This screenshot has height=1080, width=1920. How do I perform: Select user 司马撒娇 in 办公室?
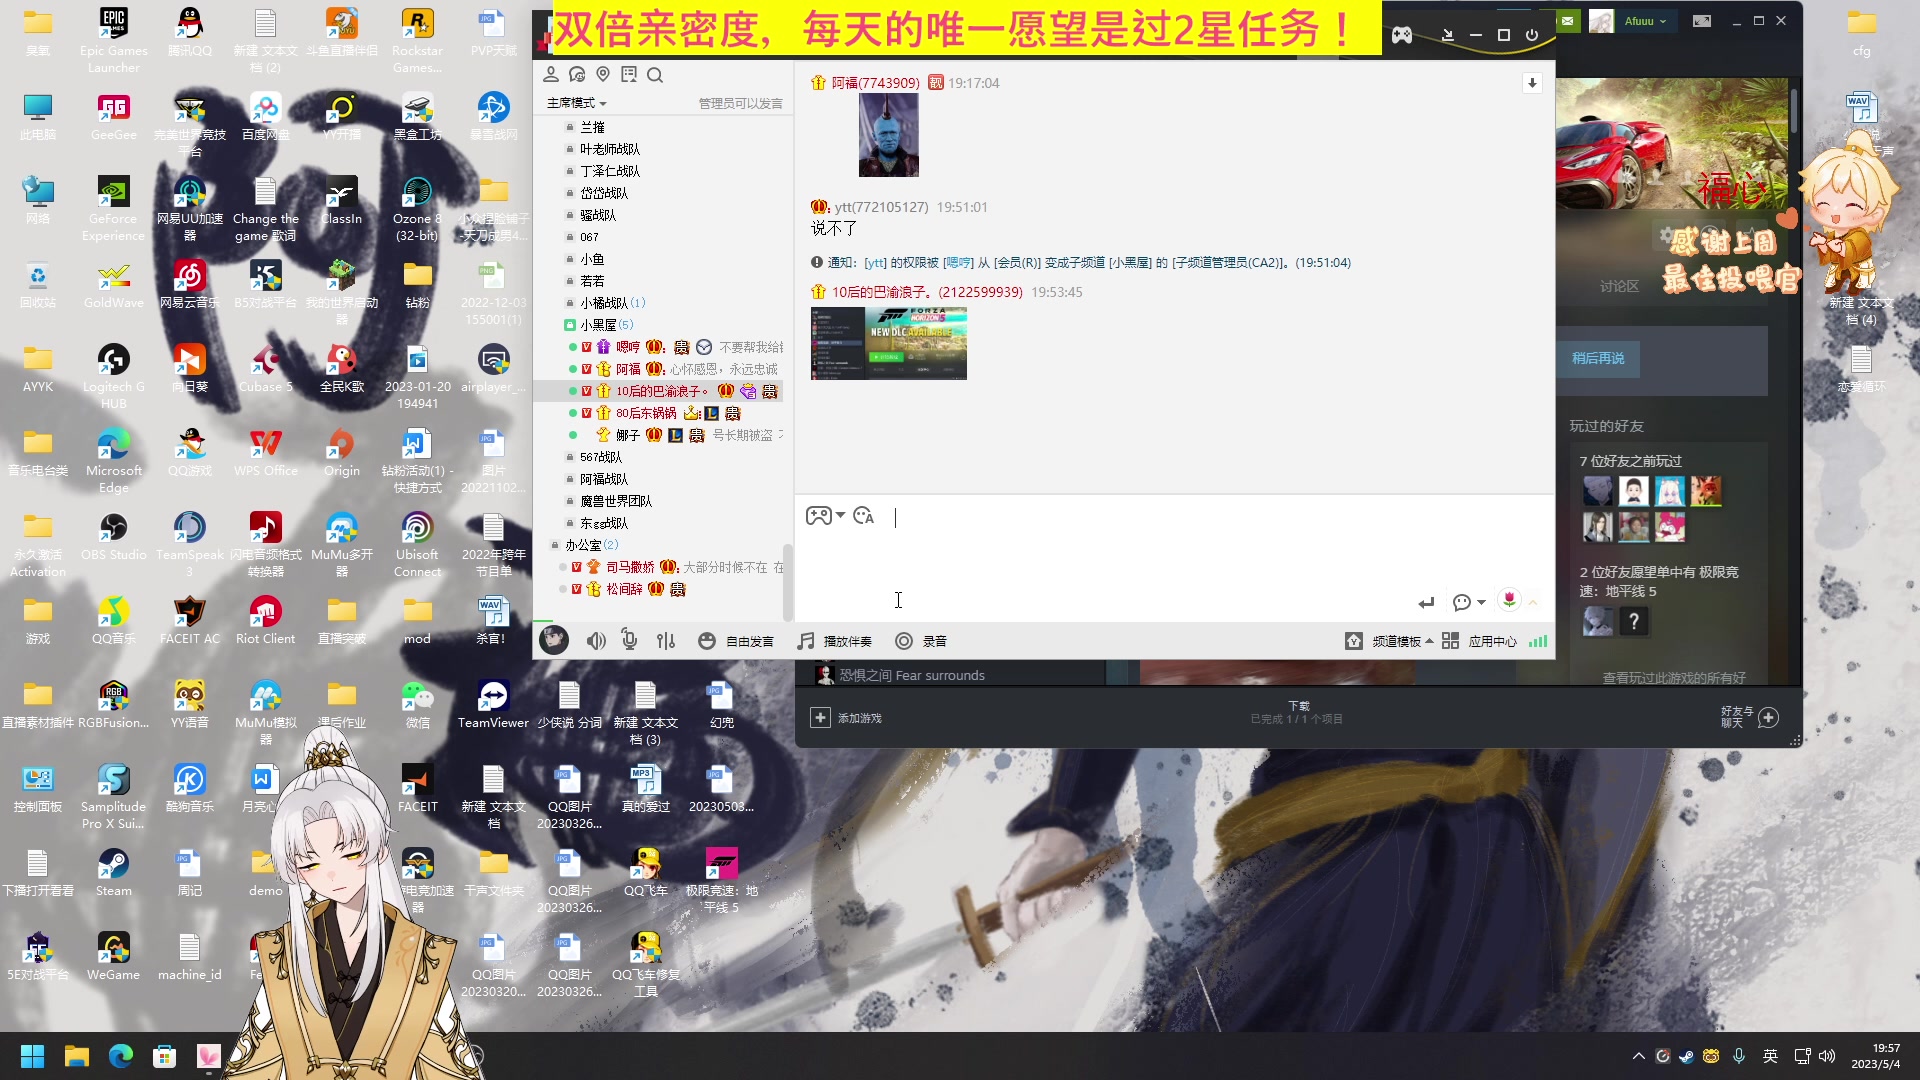coord(630,567)
